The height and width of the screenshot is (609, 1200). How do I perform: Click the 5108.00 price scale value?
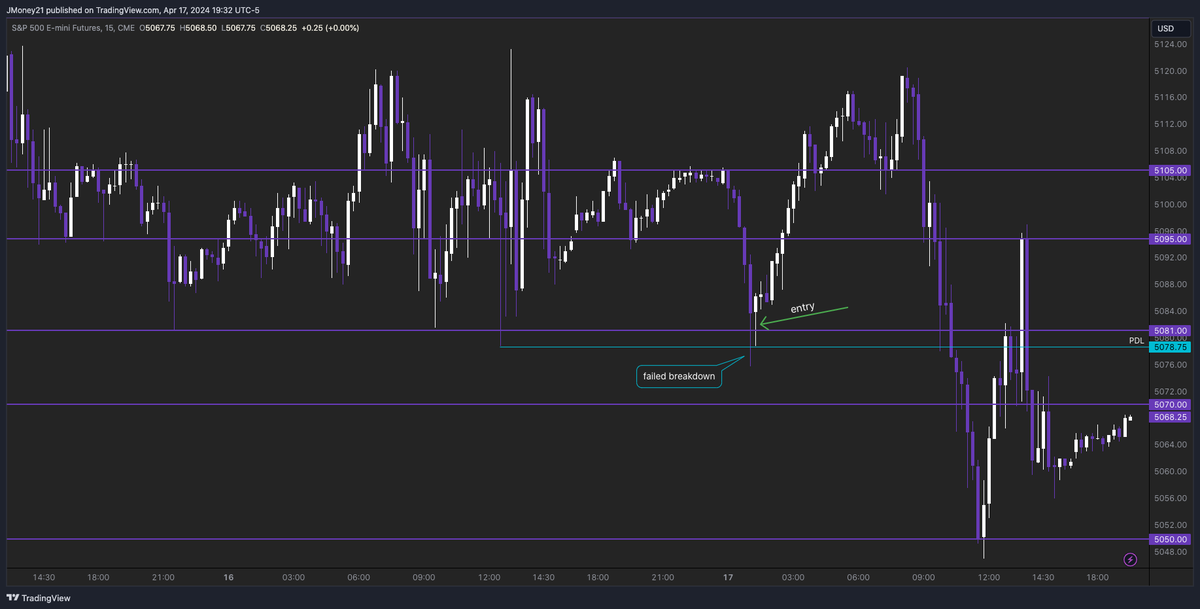pos(1169,151)
